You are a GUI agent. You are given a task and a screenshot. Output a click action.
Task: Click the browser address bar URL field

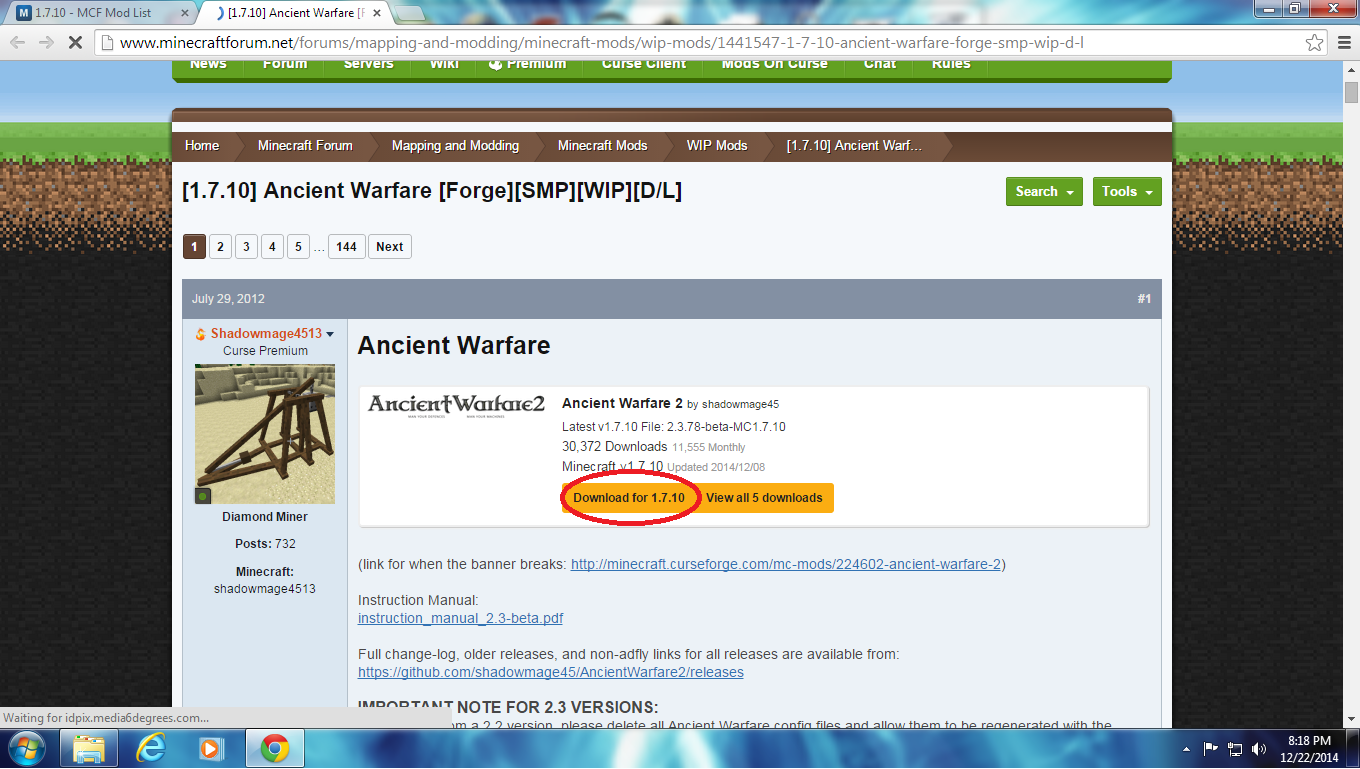[x=700, y=43]
